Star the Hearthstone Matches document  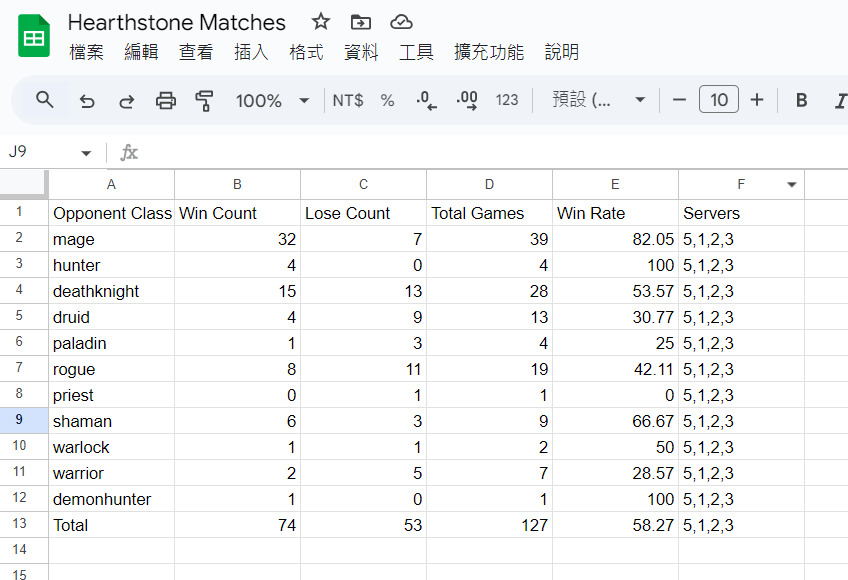point(321,22)
